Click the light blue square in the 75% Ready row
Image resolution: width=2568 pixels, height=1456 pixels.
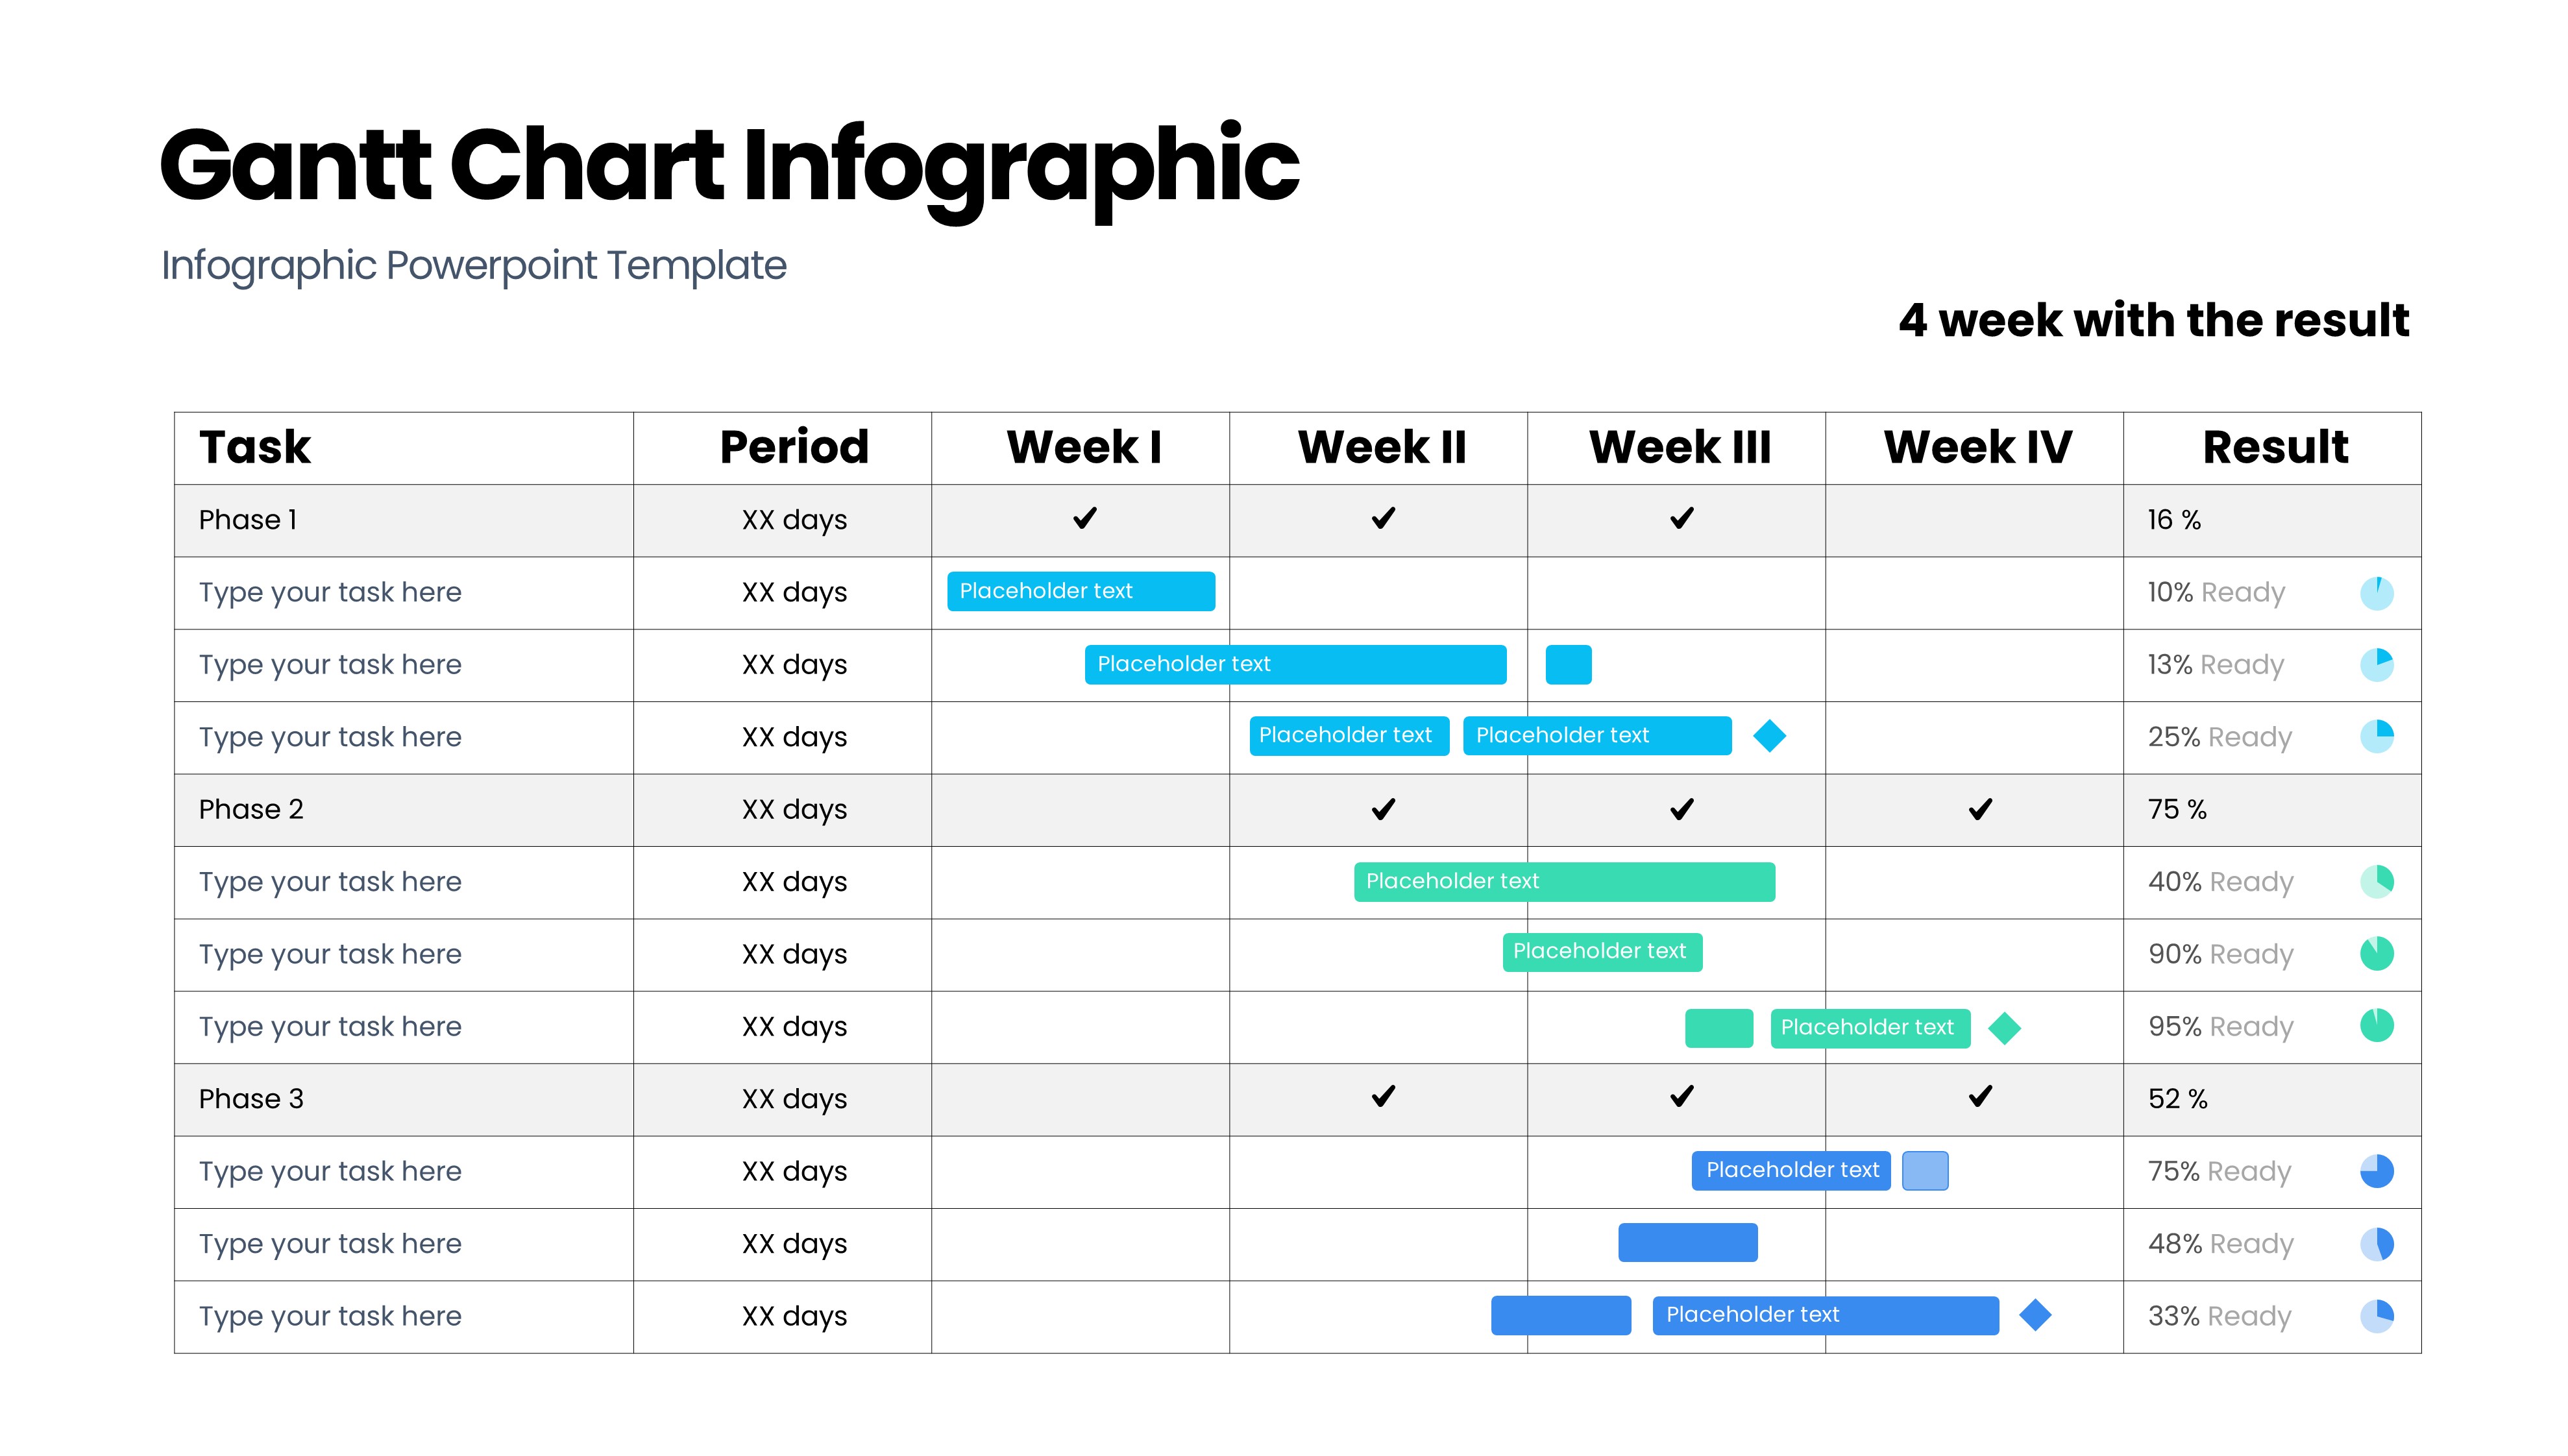point(1924,1171)
